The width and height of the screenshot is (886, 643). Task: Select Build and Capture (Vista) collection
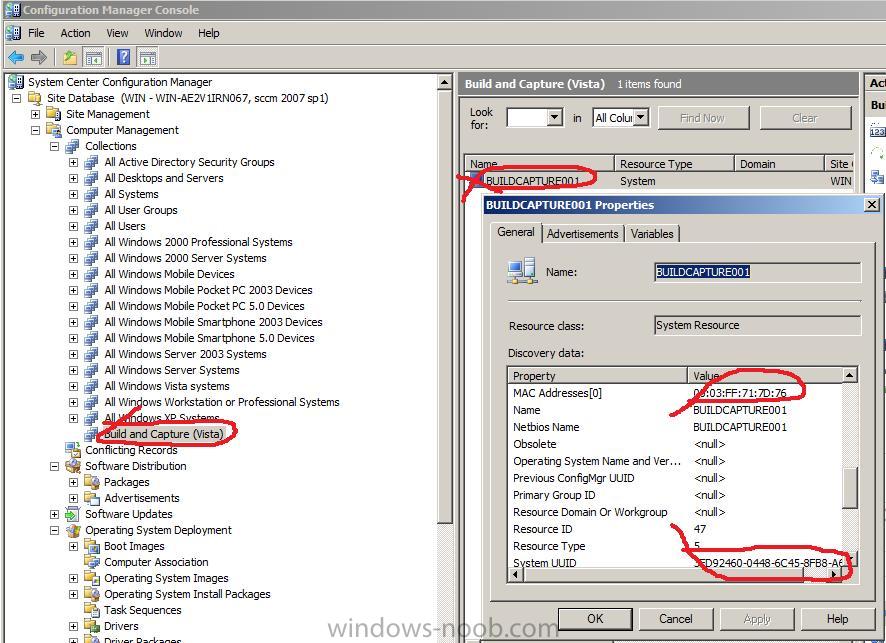click(164, 434)
